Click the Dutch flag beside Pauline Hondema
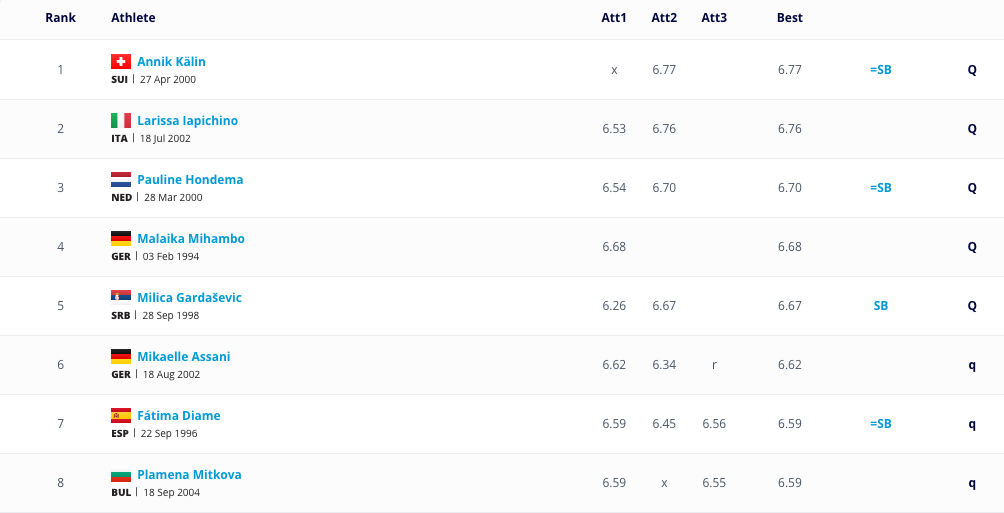1004x513 pixels. click(121, 180)
